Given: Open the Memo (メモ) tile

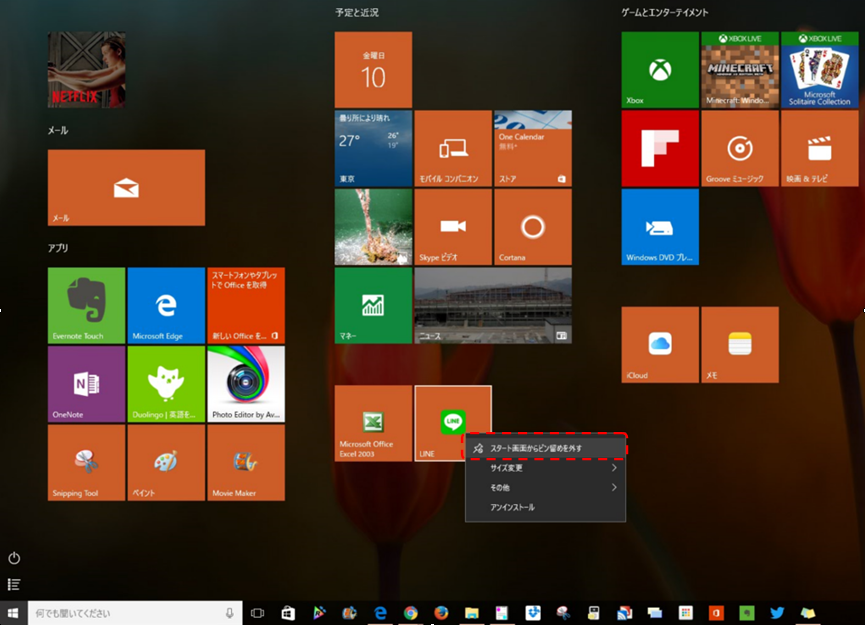Looking at the screenshot, I should click(740, 345).
